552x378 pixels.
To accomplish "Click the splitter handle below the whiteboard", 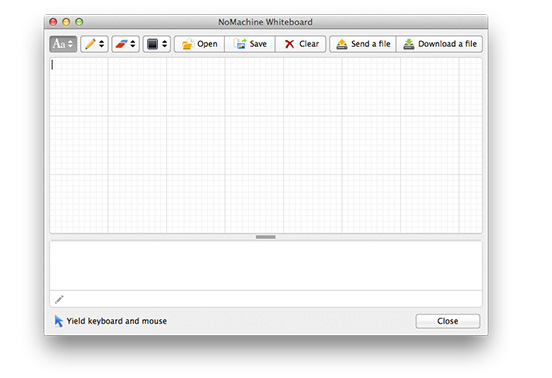I will click(x=265, y=237).
